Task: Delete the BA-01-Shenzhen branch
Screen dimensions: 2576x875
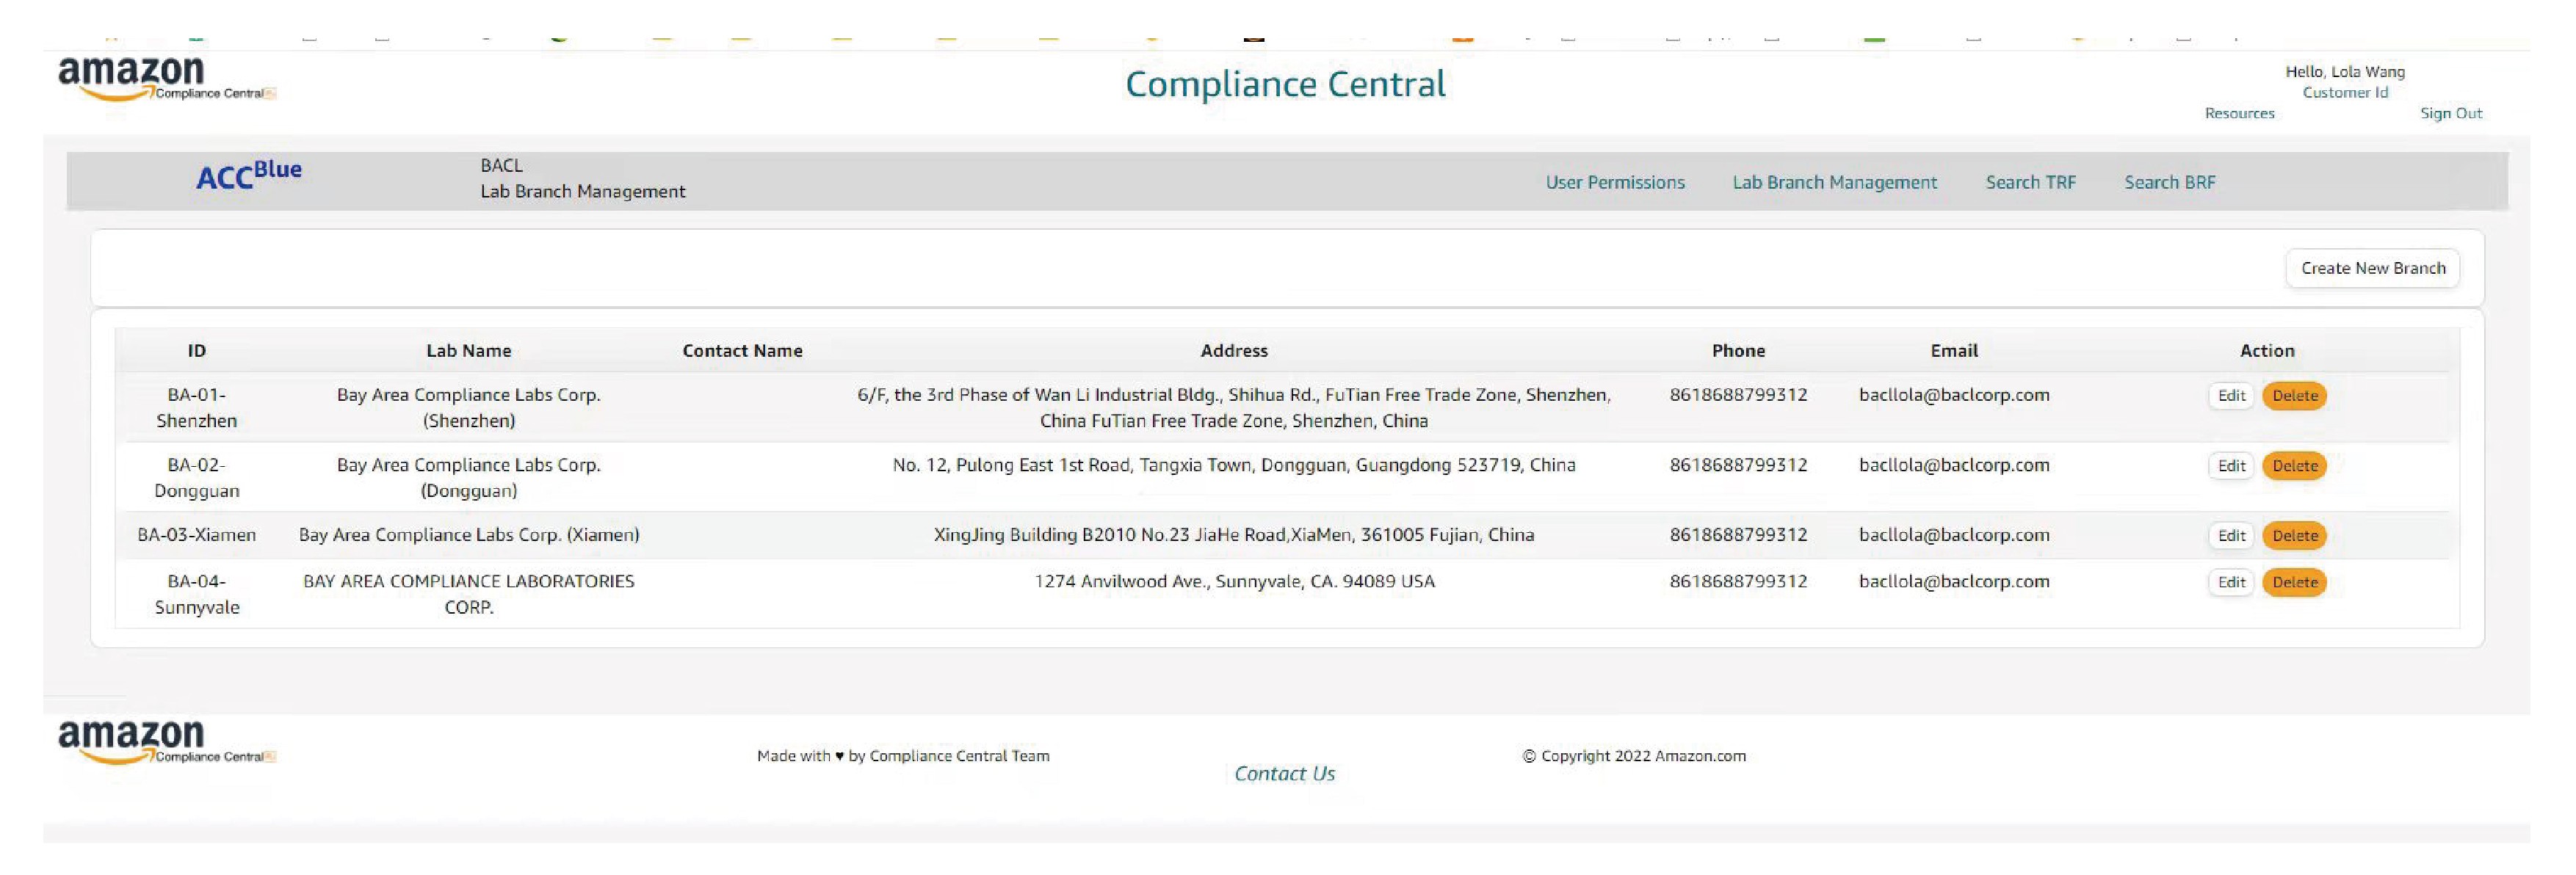Action: (x=2294, y=396)
